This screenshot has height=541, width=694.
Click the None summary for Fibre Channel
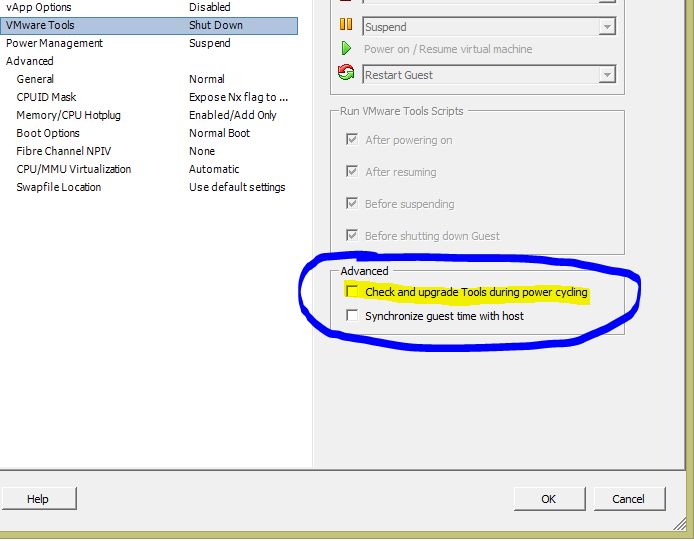202,151
